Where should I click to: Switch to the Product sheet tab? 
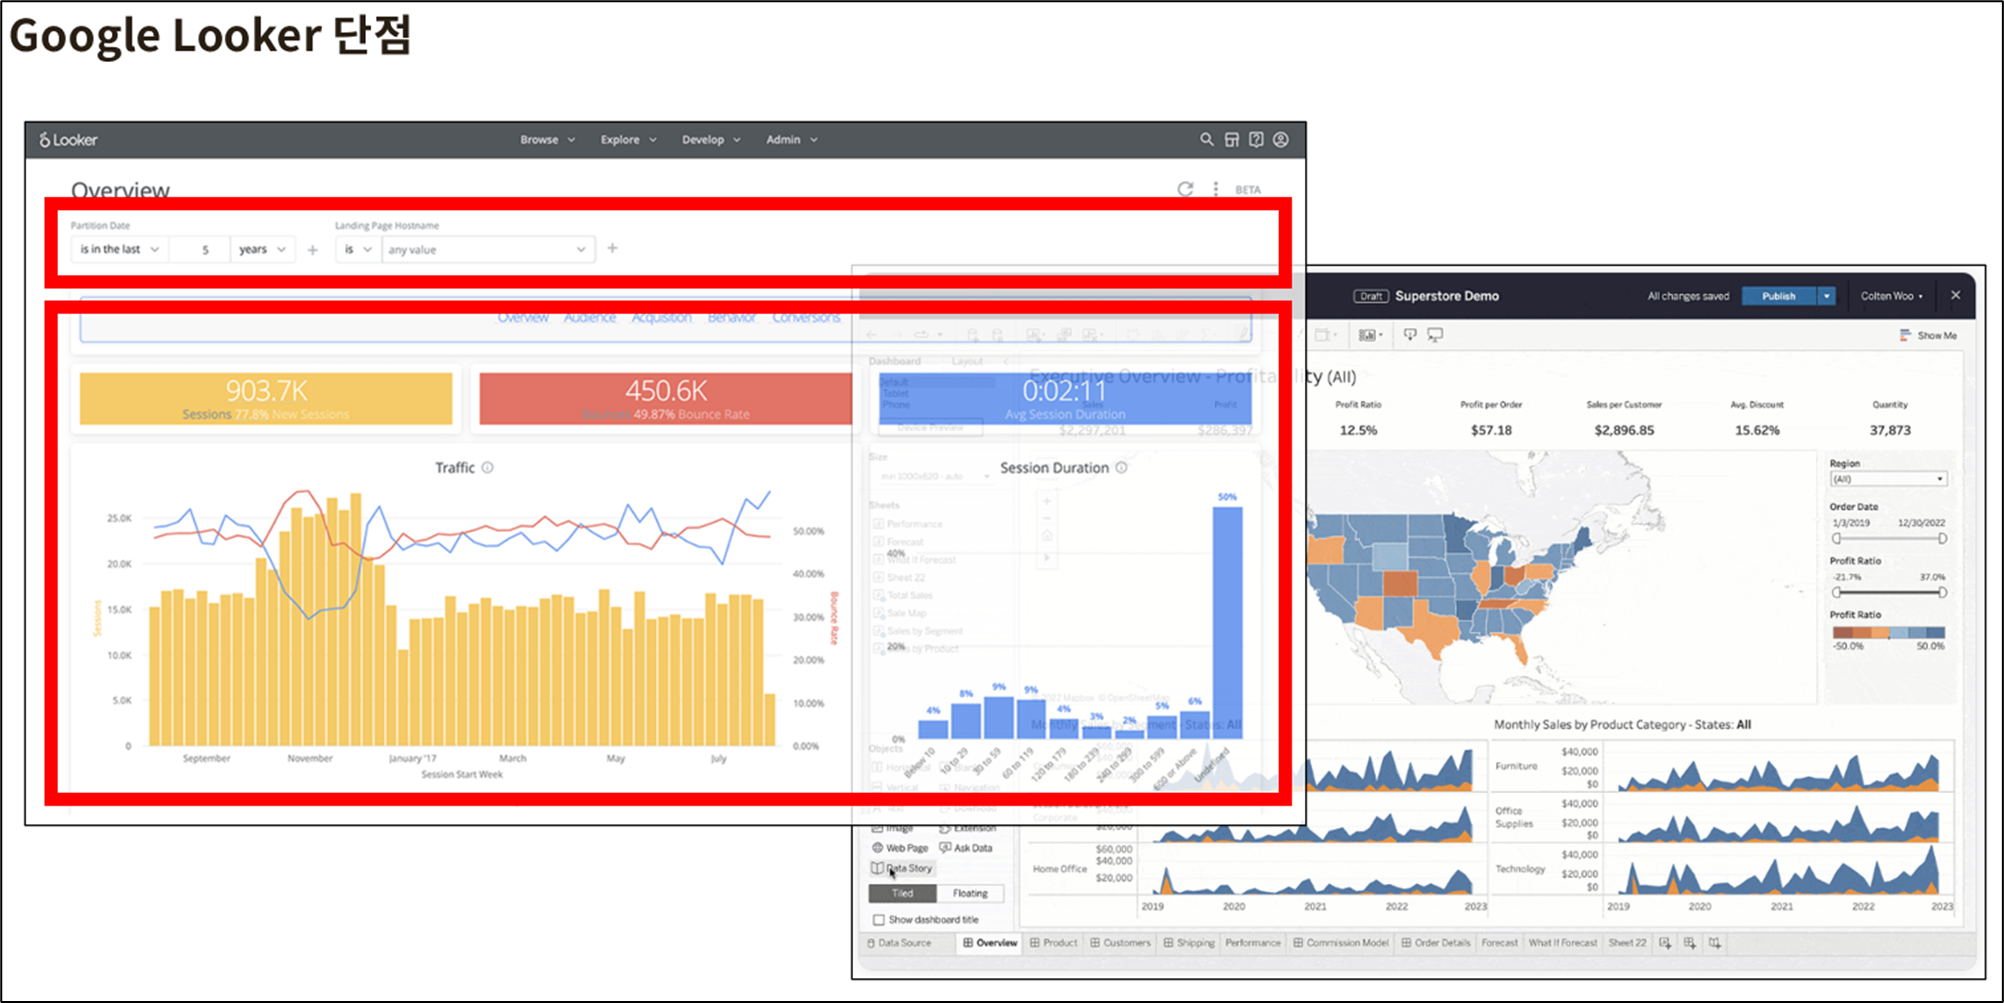pyautogui.click(x=1054, y=943)
